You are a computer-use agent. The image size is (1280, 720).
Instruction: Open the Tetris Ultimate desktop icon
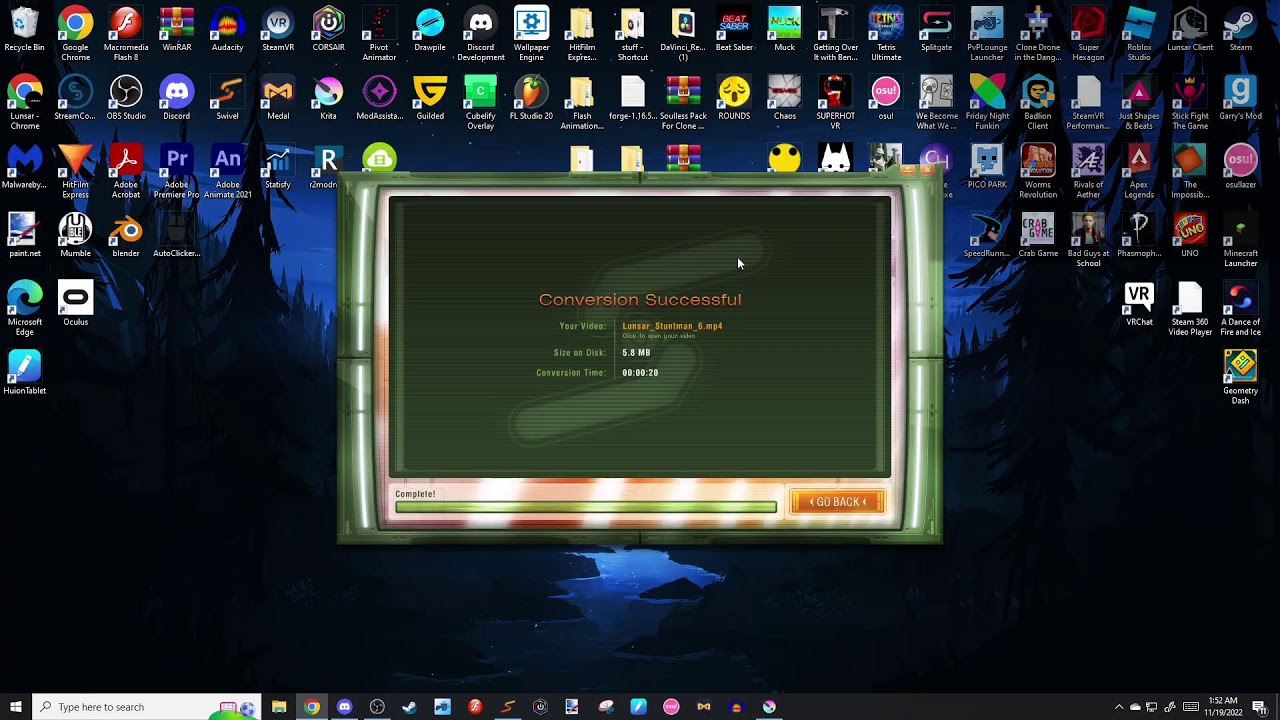tap(886, 34)
